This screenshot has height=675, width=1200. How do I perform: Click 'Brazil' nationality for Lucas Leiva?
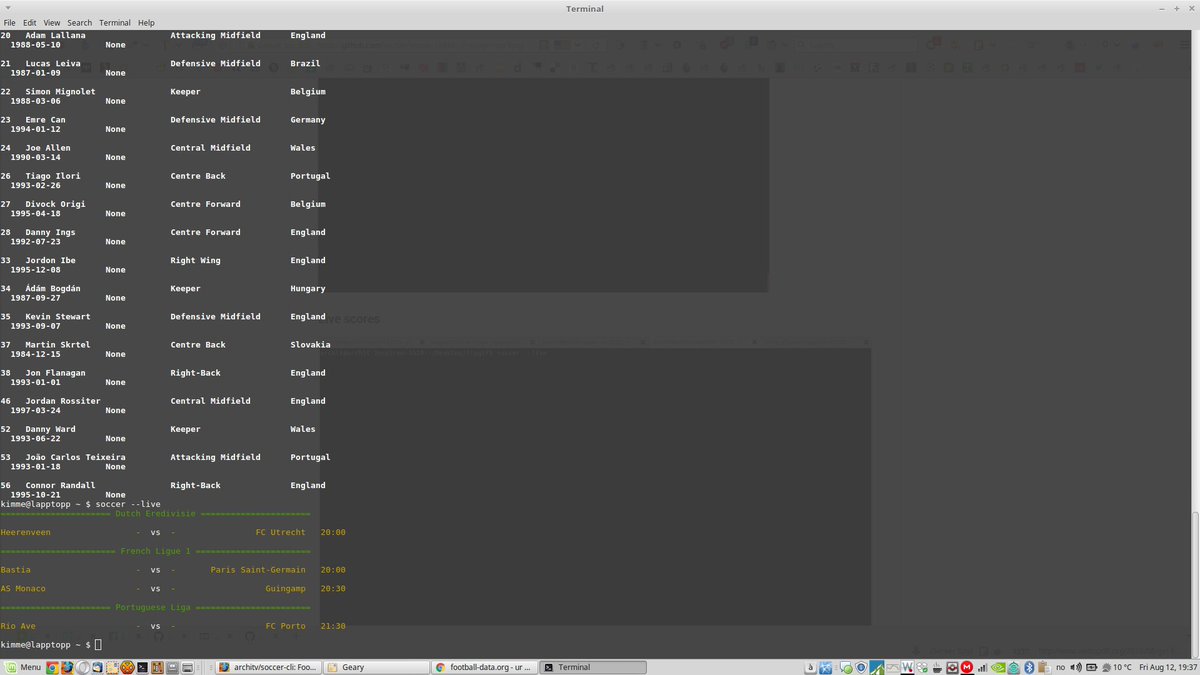pyautogui.click(x=306, y=64)
